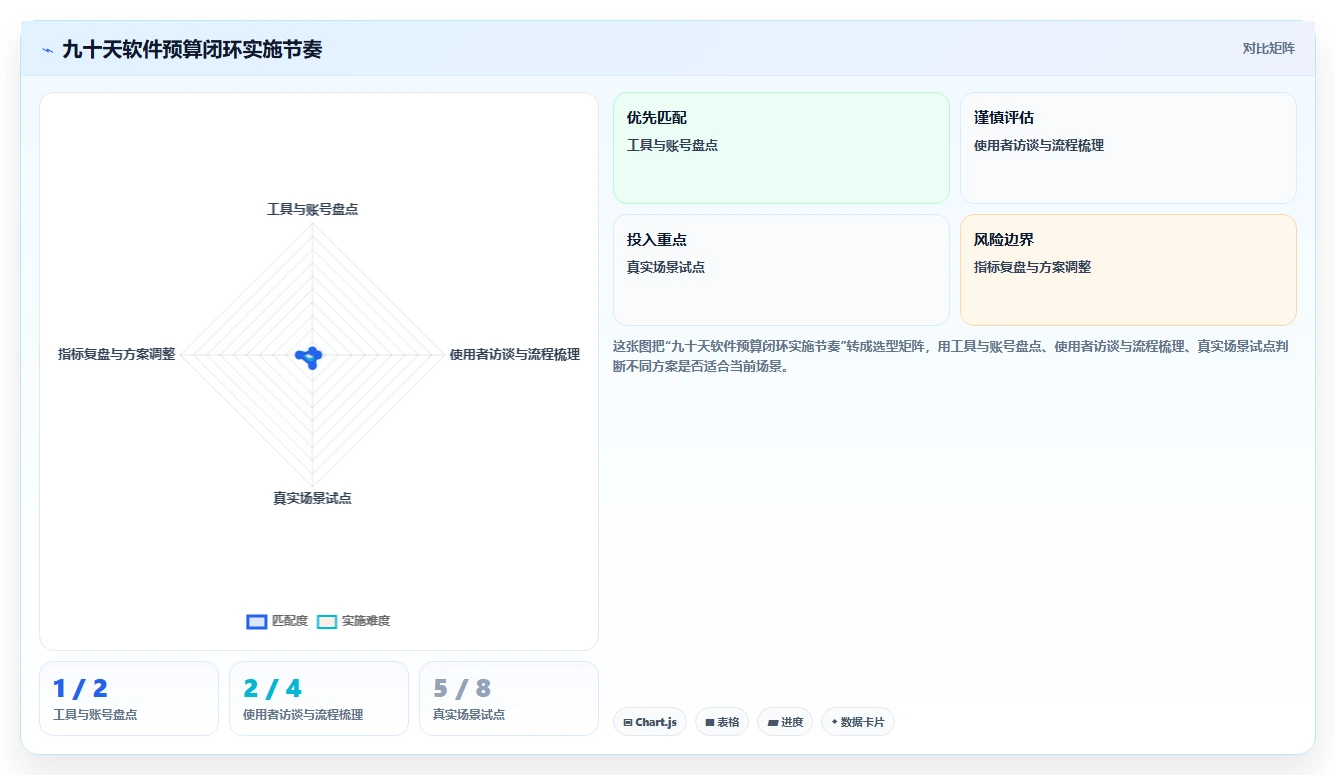Click 使用者访谈与流程梳理 text in 谨慎评估 card
This screenshot has height=775, width=1336.
[1039, 145]
